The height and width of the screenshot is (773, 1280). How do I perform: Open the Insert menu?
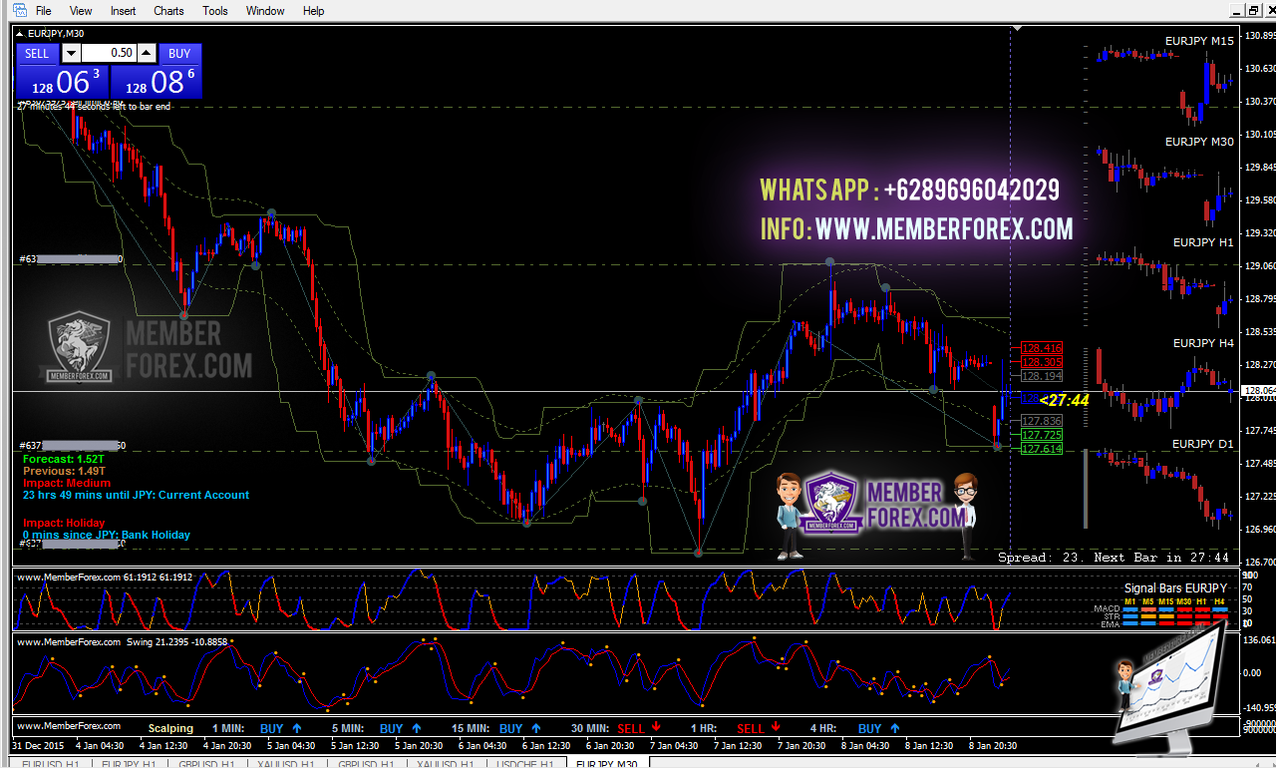coord(123,11)
